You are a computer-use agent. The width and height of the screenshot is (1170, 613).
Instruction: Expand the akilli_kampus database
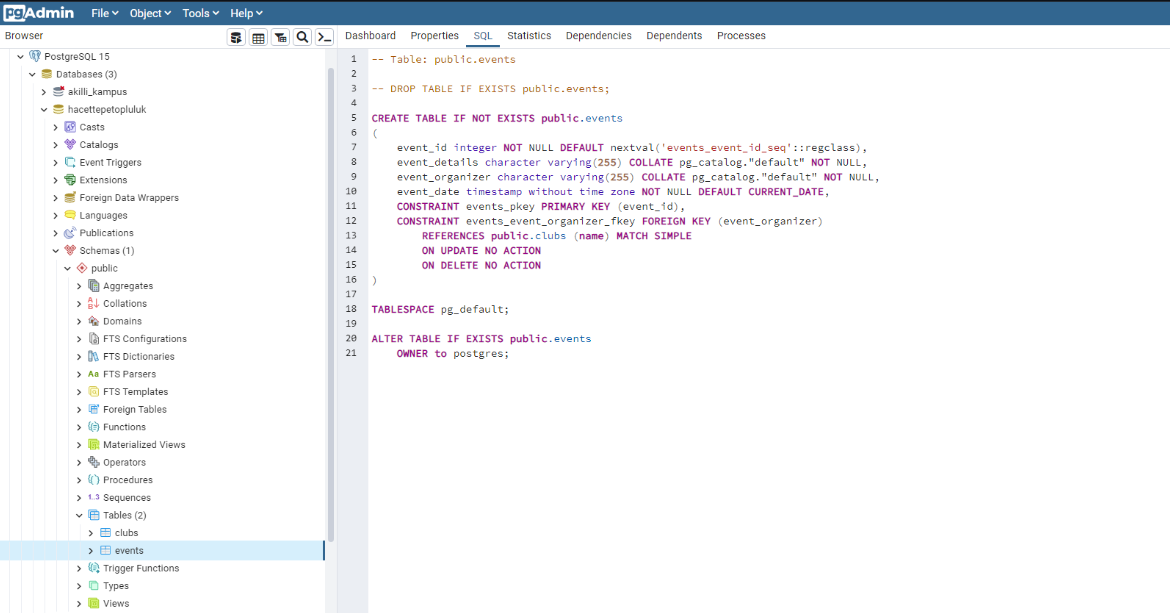pos(44,91)
